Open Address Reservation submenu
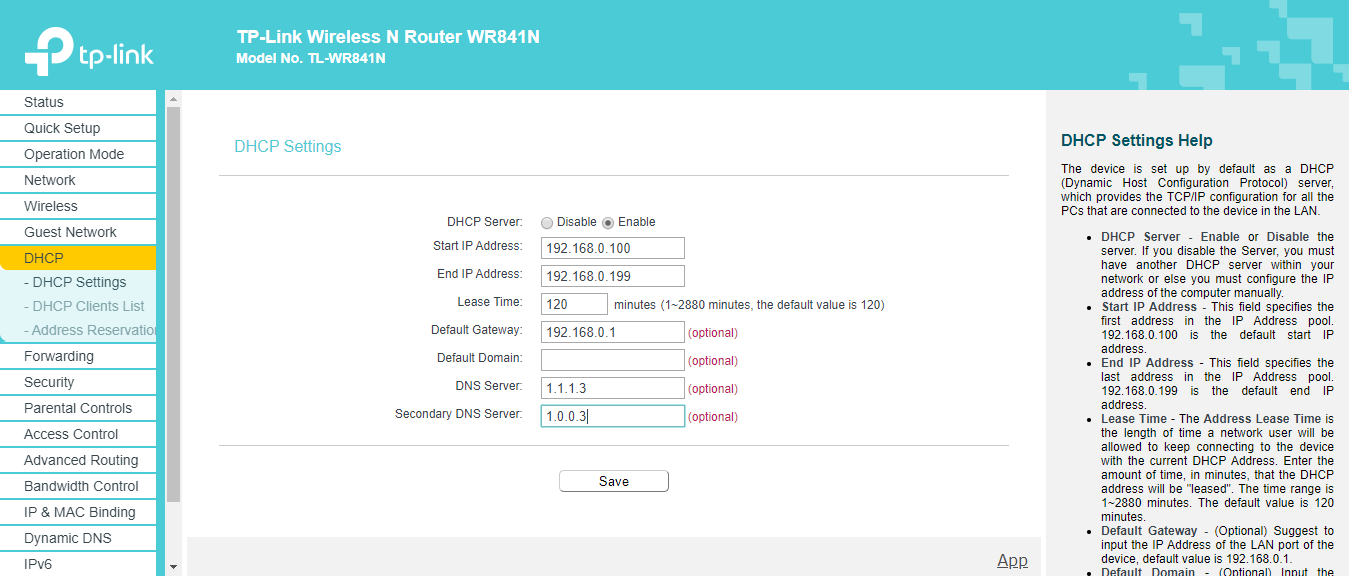This screenshot has width=1349, height=576. tap(91, 330)
